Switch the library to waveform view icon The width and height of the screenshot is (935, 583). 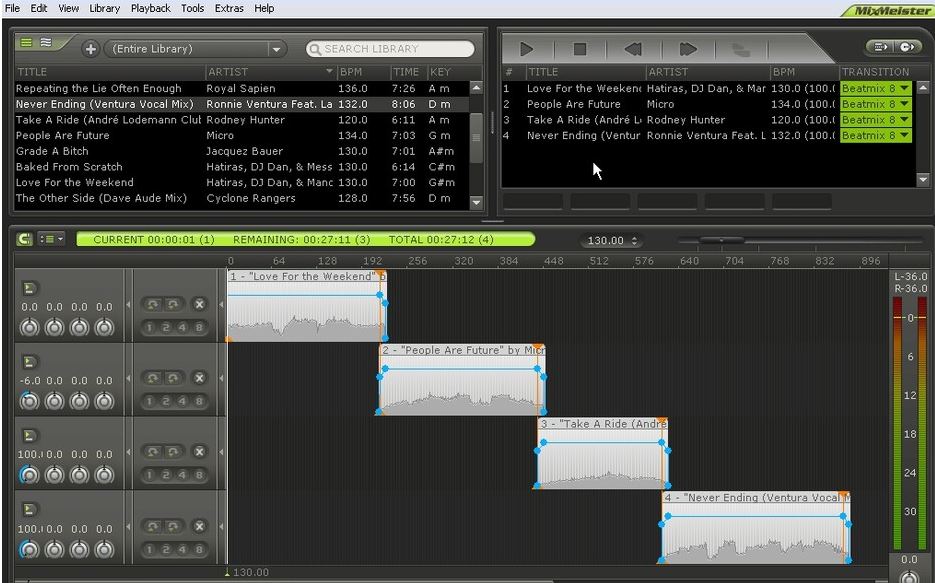point(45,42)
